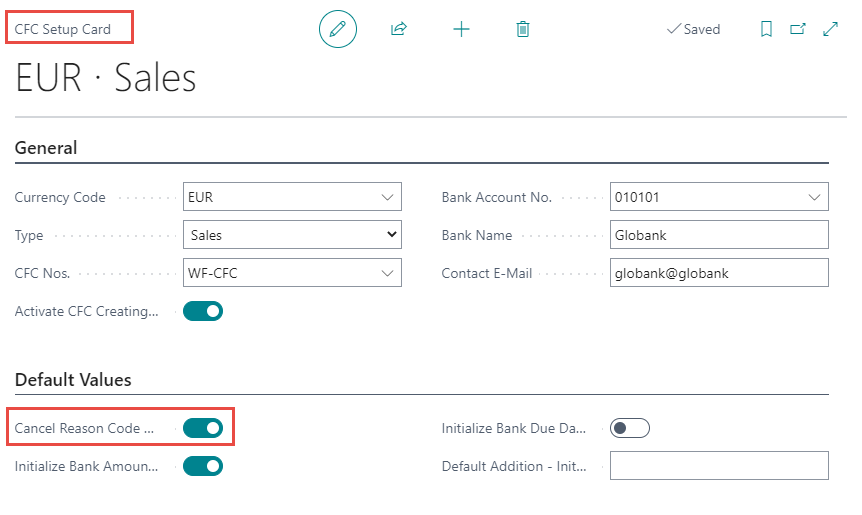862x515 pixels.
Task: Click the expand to full screen arrows
Action: point(830,29)
